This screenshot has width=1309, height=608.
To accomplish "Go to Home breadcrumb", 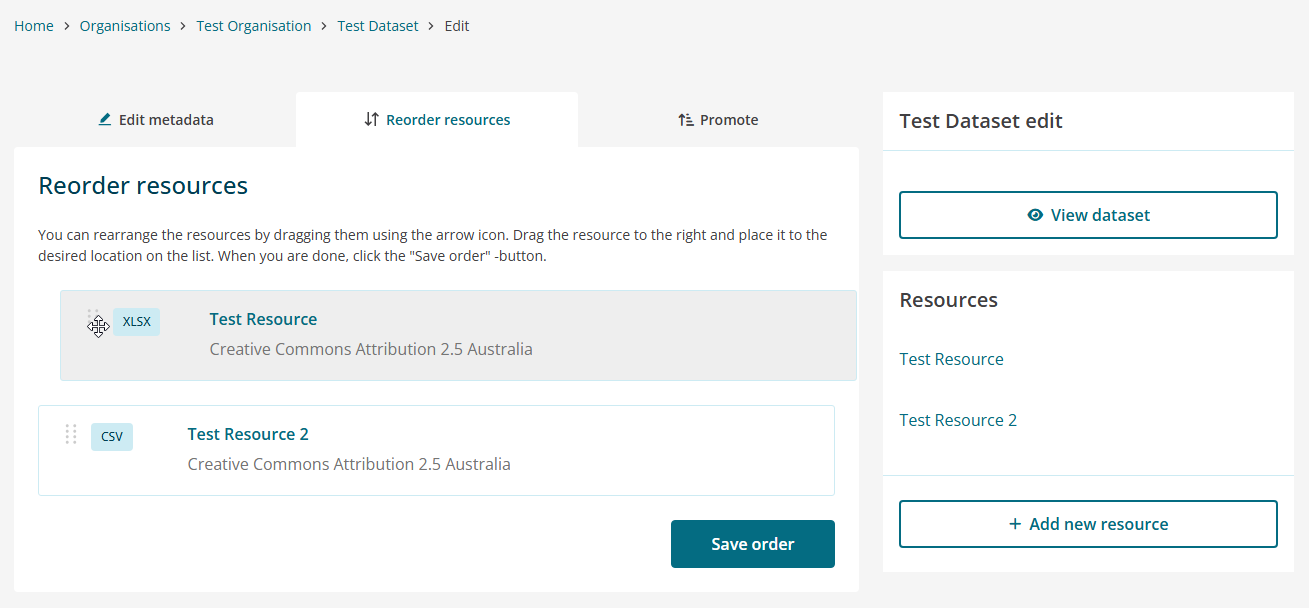I will click(x=34, y=26).
